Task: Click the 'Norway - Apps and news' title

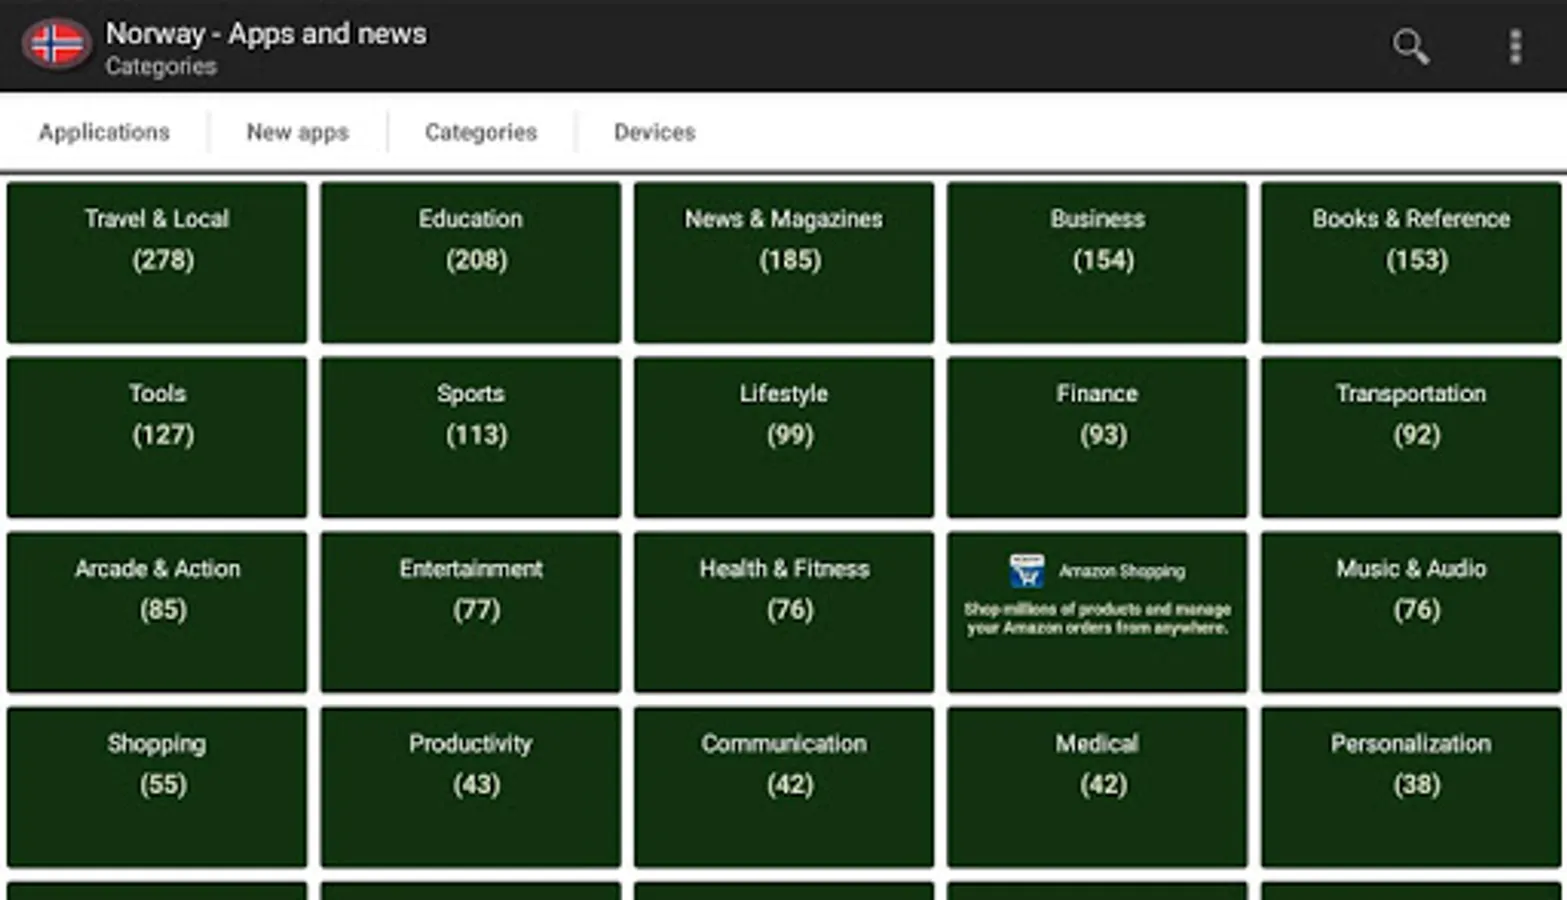Action: (266, 34)
